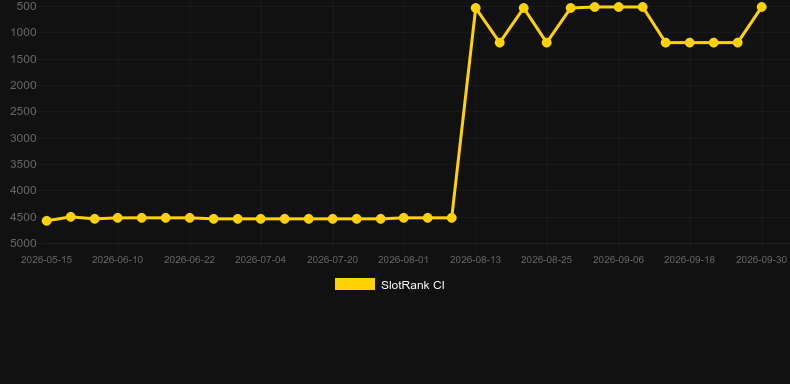The image size is (790, 384).
Task: Click the SlotRank CI legend label
Action: (x=413, y=285)
